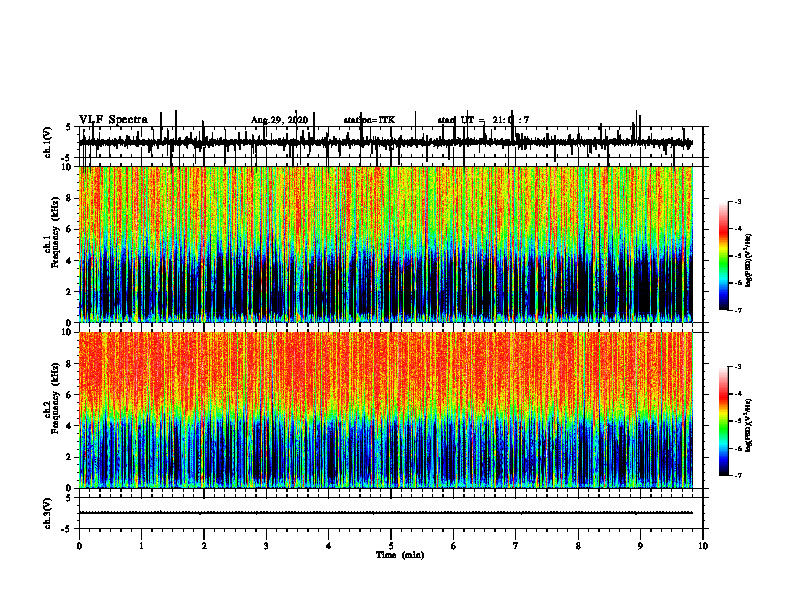Click the "0" tick on the time axis
792x612 pixels.
click(79, 546)
